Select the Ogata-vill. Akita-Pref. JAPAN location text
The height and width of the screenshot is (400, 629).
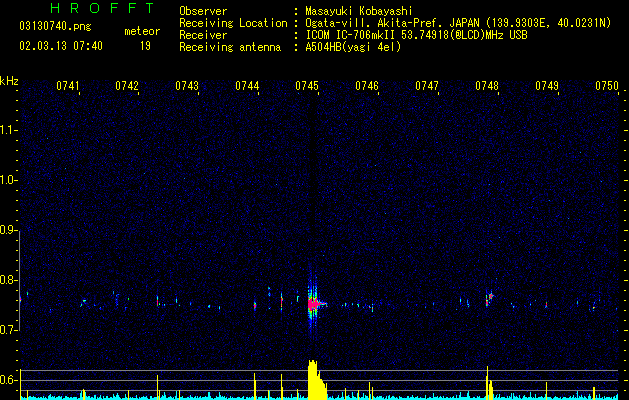point(458,23)
